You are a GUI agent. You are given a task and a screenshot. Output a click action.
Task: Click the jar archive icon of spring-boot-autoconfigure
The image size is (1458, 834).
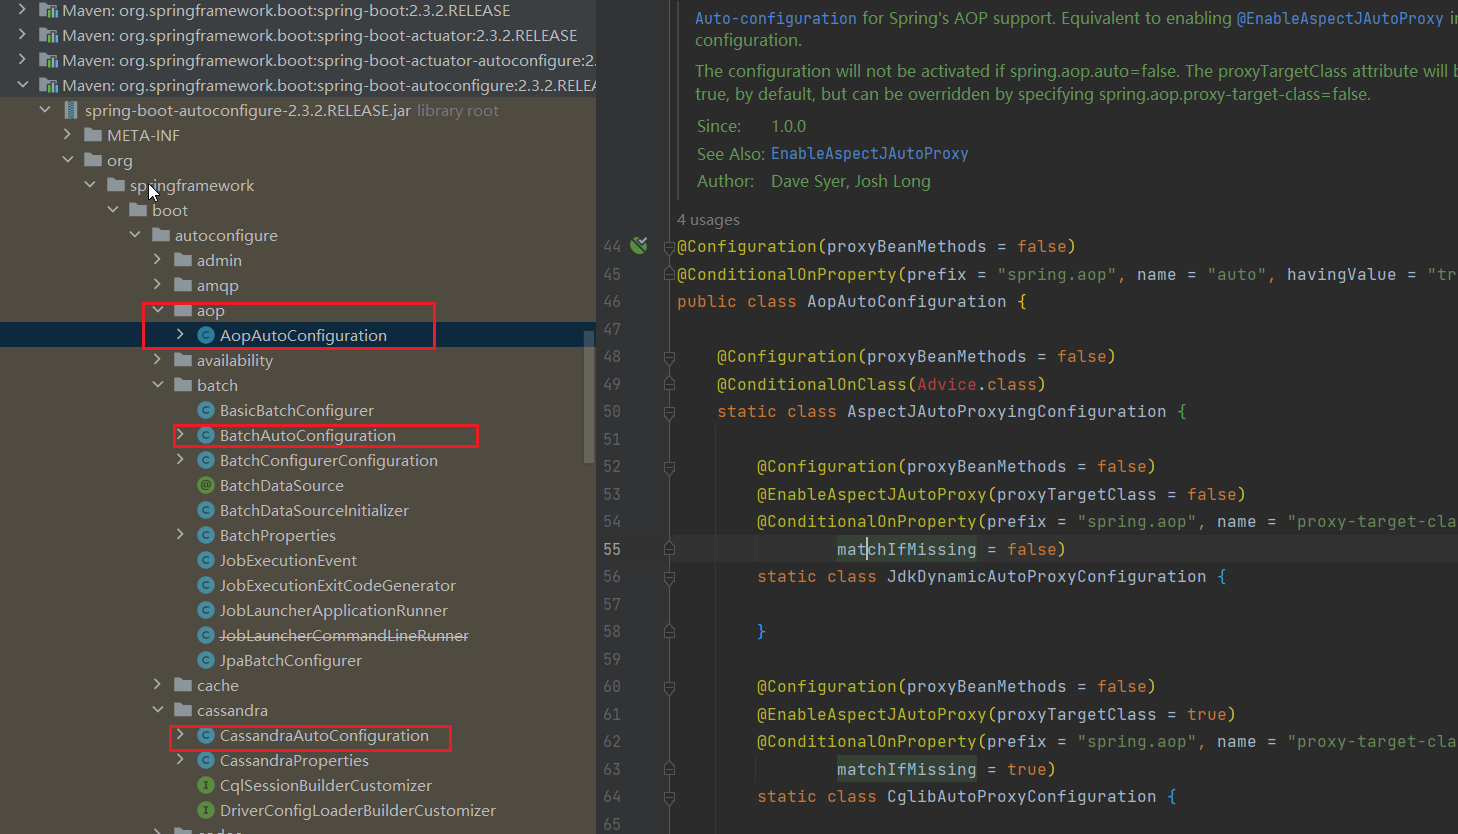[x=71, y=110]
